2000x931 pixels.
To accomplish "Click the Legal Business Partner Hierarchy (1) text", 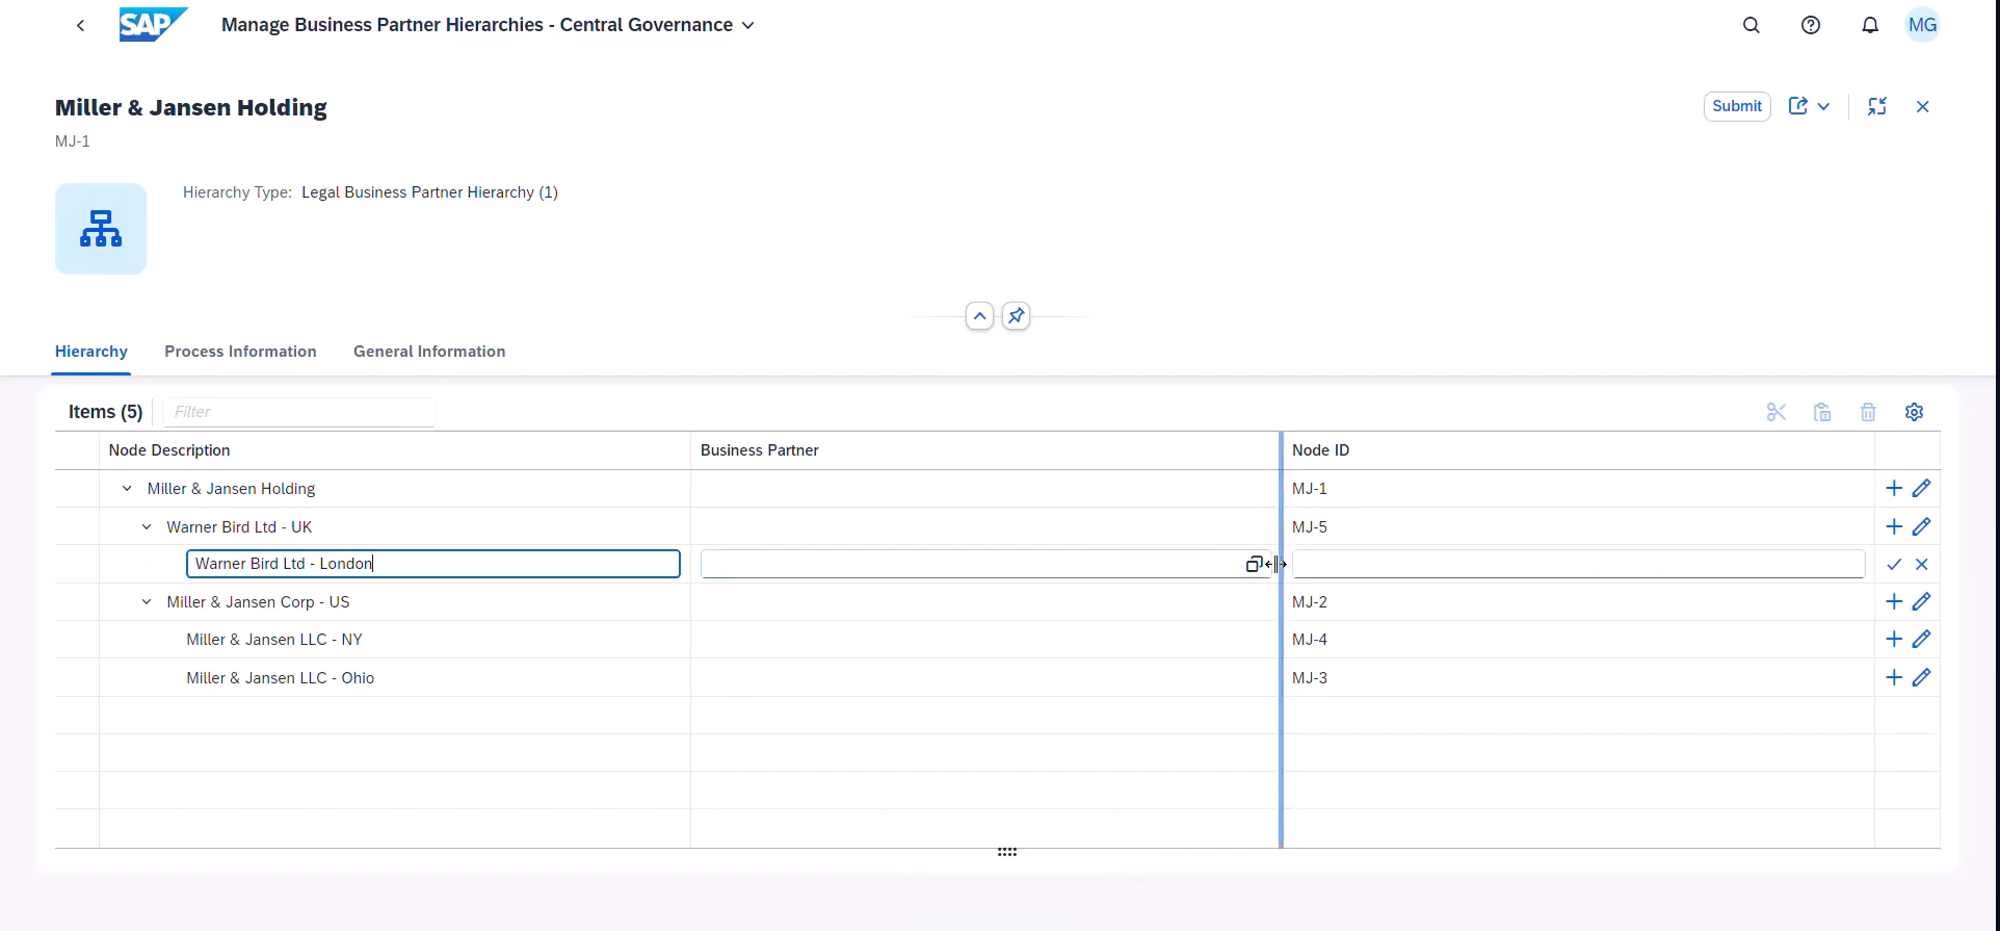I will pos(430,192).
